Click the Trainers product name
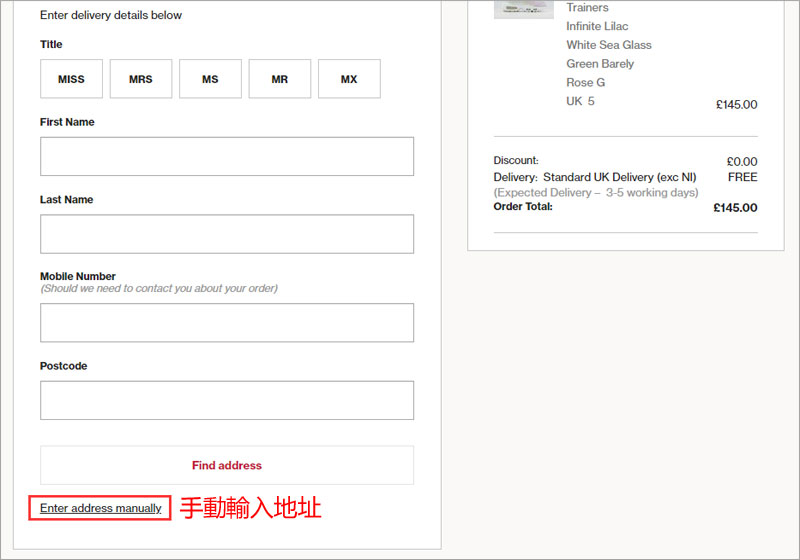Viewport: 800px width, 560px height. coord(587,8)
